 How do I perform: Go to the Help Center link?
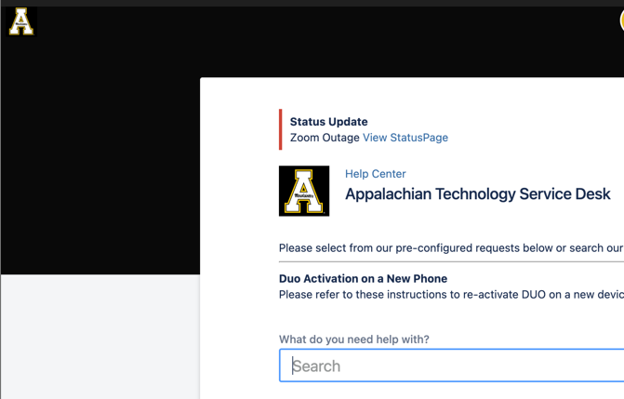[375, 174]
